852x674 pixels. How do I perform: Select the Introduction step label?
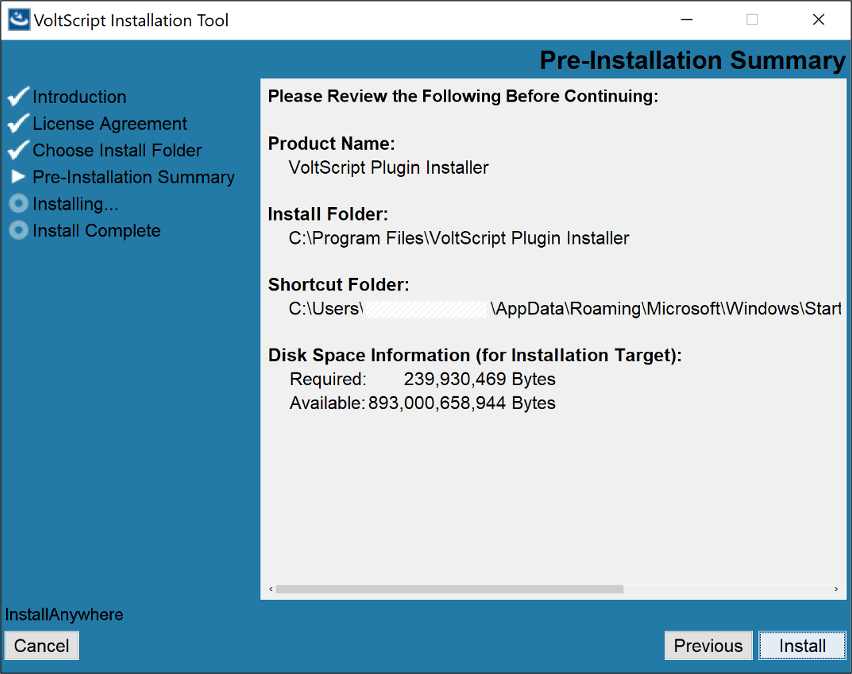pos(79,97)
